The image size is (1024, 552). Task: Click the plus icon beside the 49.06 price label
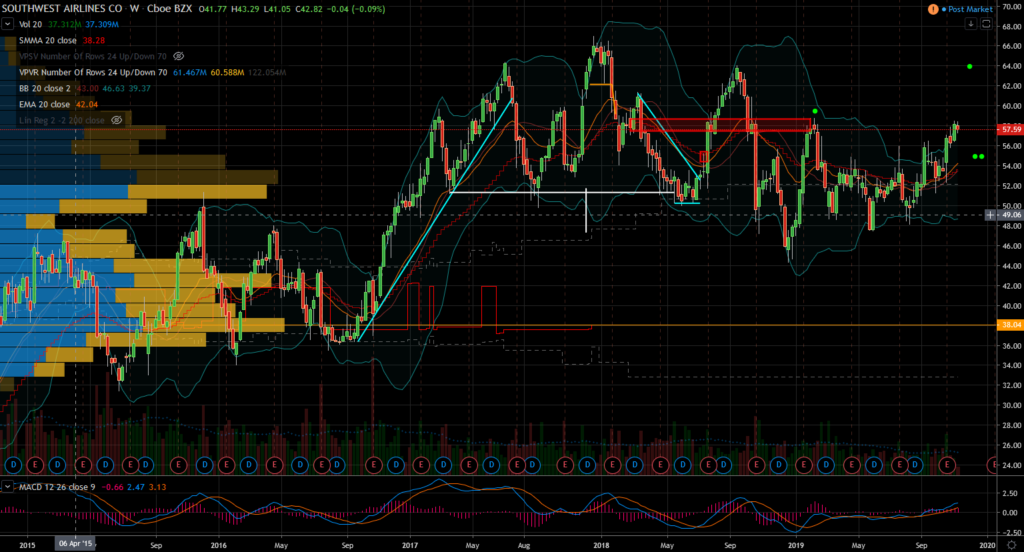990,215
